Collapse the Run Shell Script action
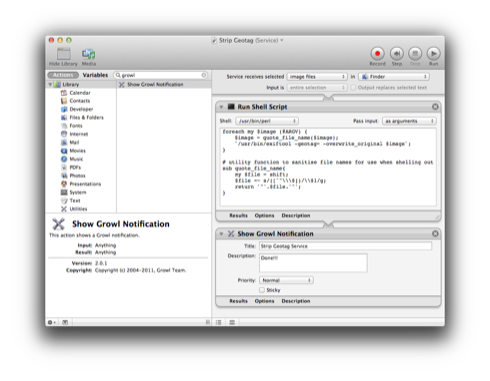490x381 pixels. pyautogui.click(x=221, y=107)
